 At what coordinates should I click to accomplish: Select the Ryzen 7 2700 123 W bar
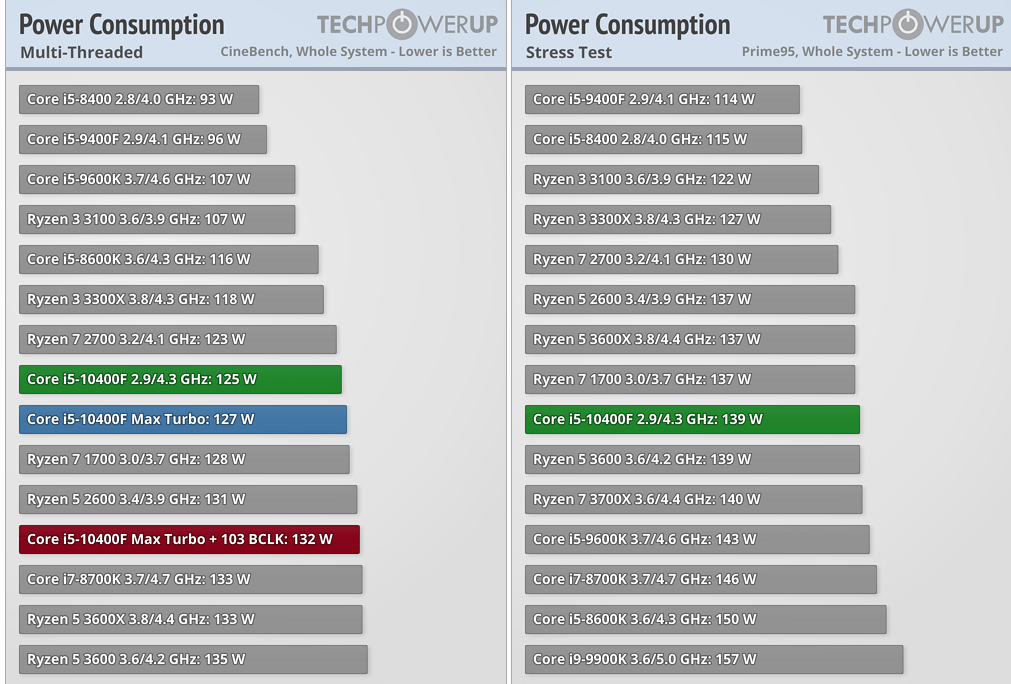coord(177,339)
